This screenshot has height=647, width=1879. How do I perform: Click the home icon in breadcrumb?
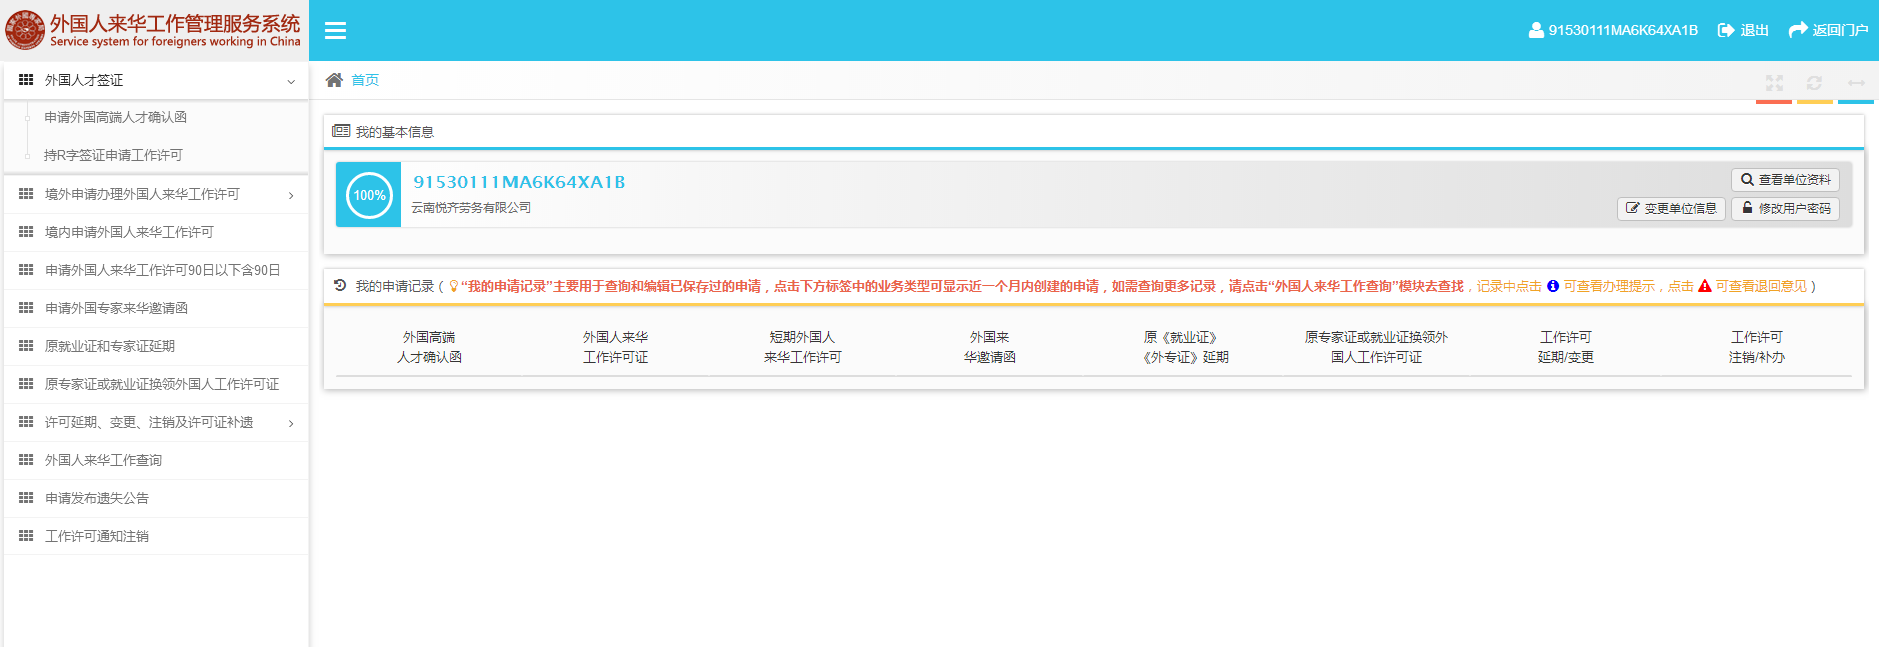334,80
